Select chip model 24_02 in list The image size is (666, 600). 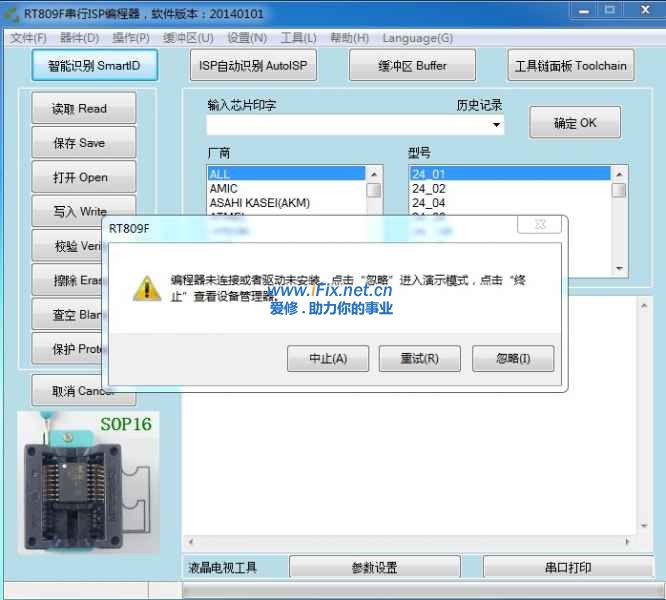pos(429,188)
